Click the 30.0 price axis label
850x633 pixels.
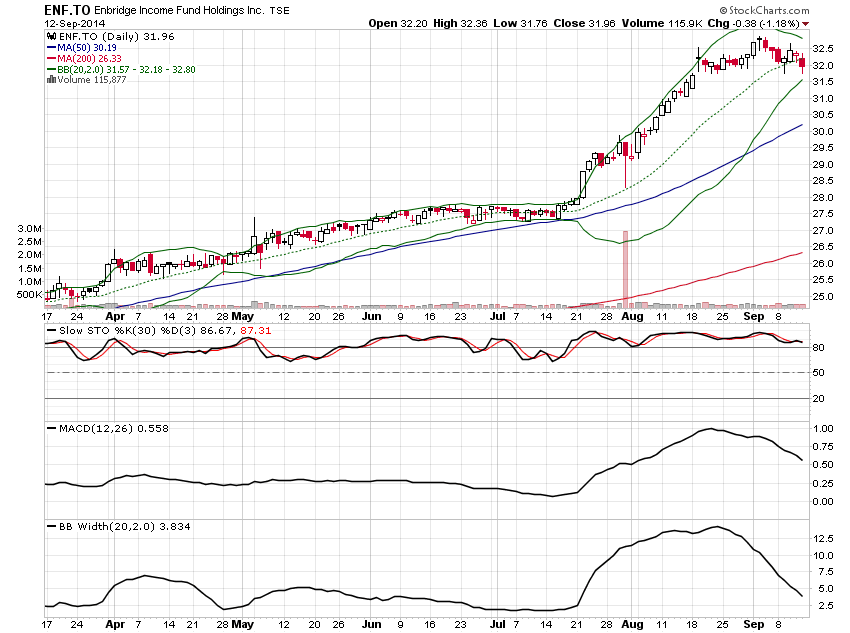(822, 131)
